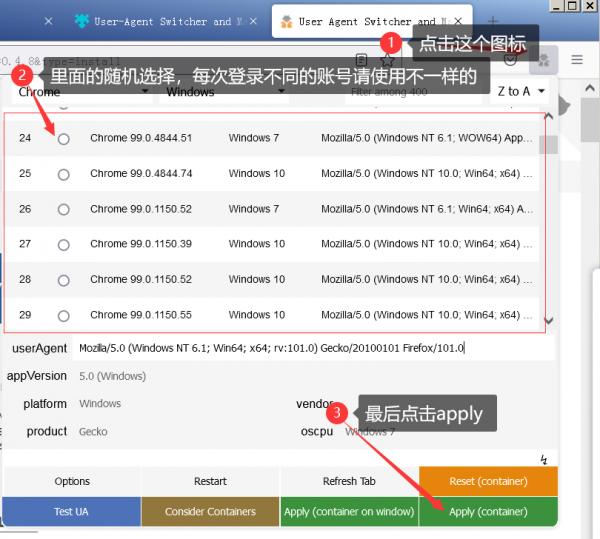Select the Chrome 99.0.4844.51 Windows 7 radio button

(64, 139)
